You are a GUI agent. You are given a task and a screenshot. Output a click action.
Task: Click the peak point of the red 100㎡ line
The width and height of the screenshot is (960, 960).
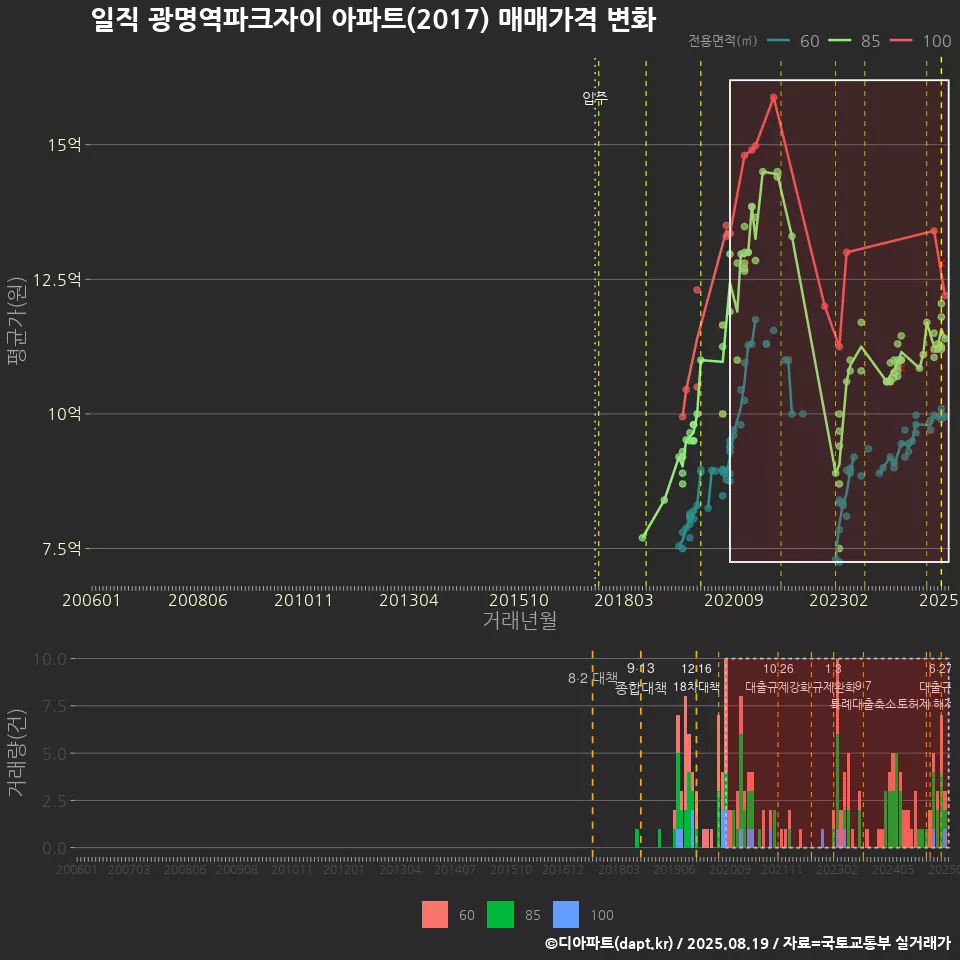pyautogui.click(x=774, y=97)
